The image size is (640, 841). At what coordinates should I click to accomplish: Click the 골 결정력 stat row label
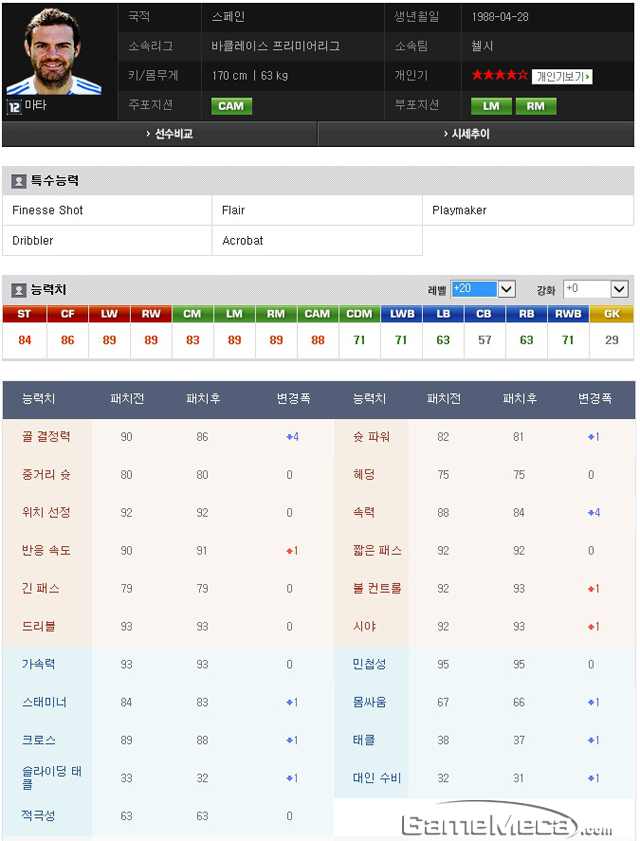(x=46, y=437)
